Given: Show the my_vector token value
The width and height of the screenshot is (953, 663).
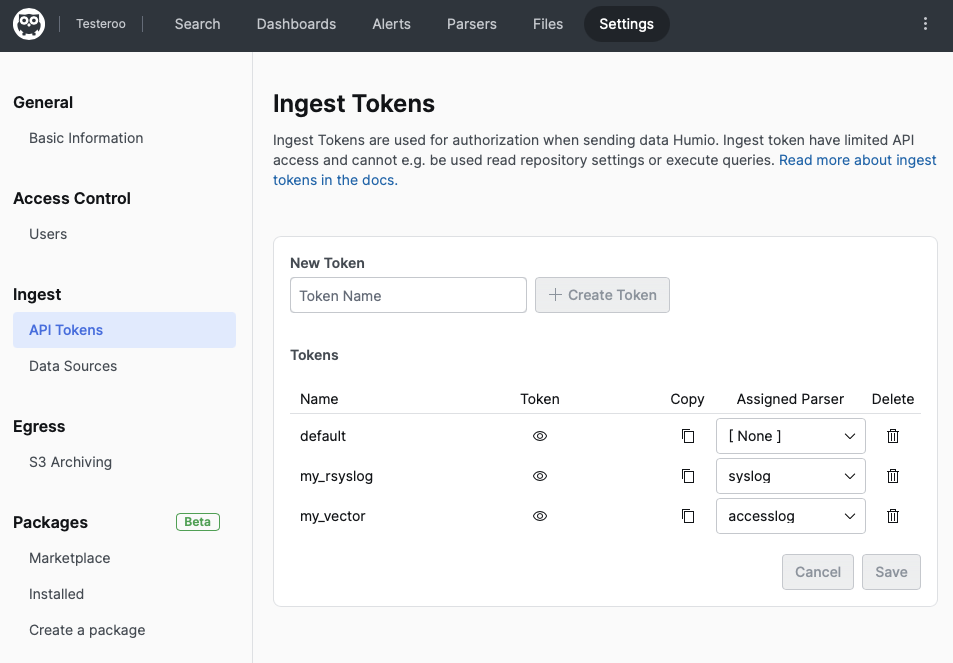Looking at the screenshot, I should tap(540, 516).
